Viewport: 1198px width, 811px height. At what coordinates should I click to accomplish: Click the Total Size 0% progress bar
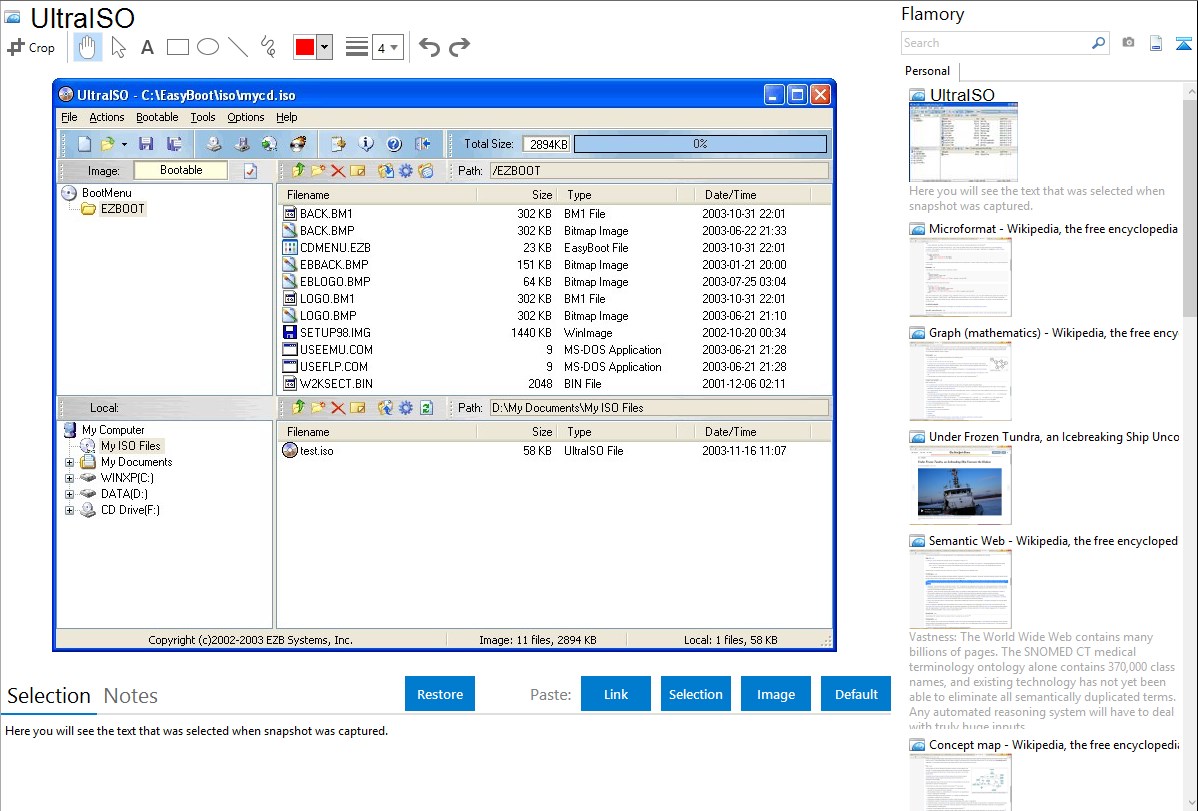[700, 144]
